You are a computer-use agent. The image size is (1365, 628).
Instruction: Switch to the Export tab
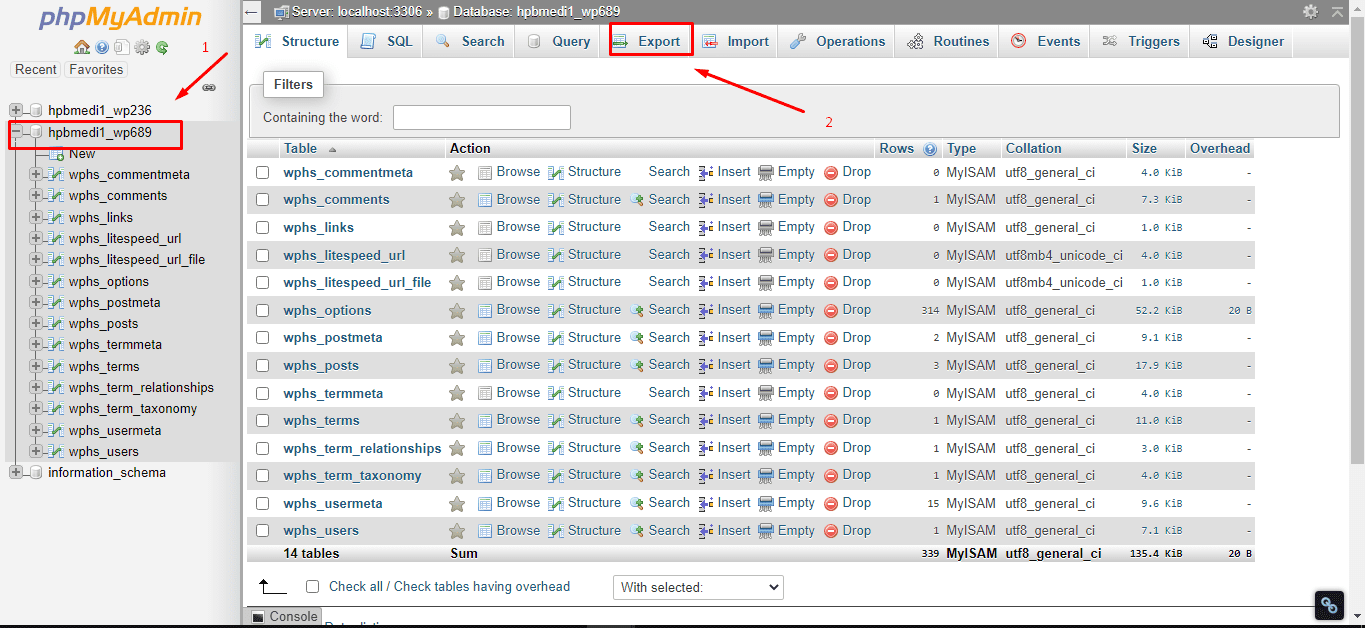tap(648, 41)
